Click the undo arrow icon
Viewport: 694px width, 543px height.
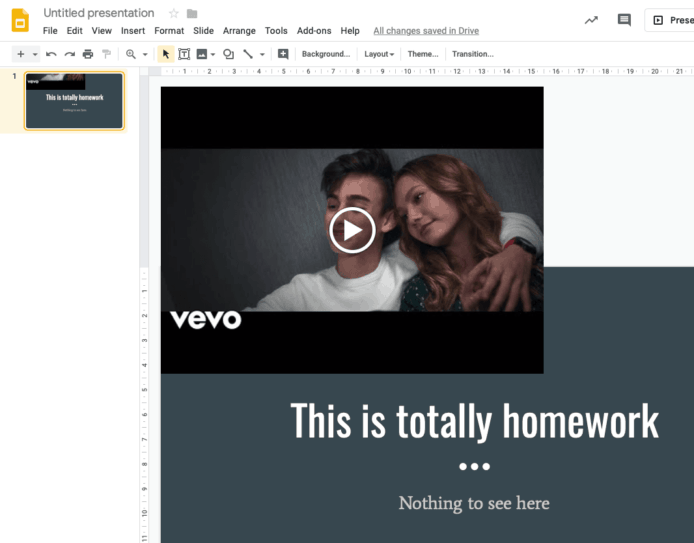[x=51, y=54]
